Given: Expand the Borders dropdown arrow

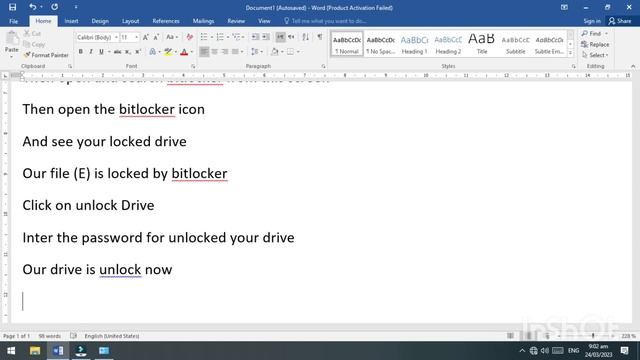Looking at the screenshot, I should [x=298, y=52].
